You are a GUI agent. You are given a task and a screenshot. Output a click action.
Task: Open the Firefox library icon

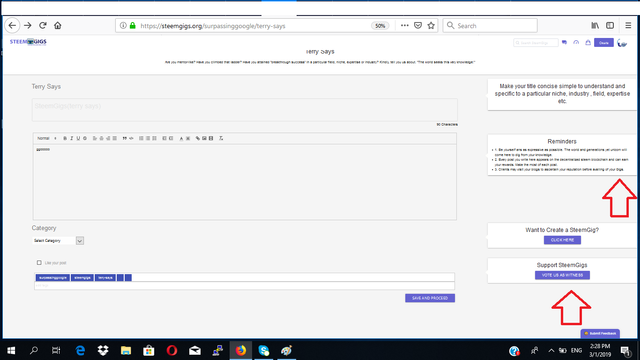(x=595, y=25)
